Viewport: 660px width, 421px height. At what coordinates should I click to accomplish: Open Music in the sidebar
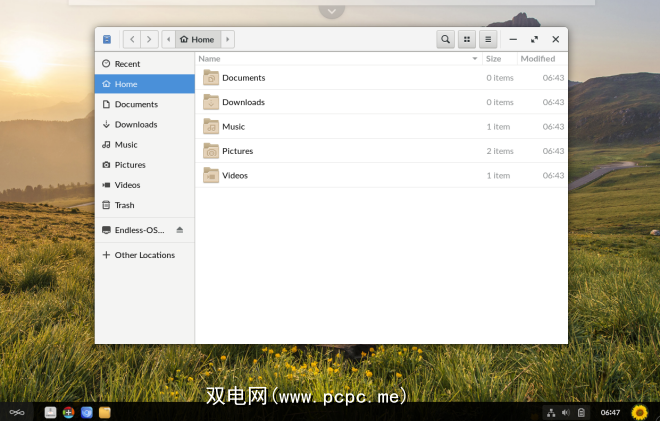144,145
